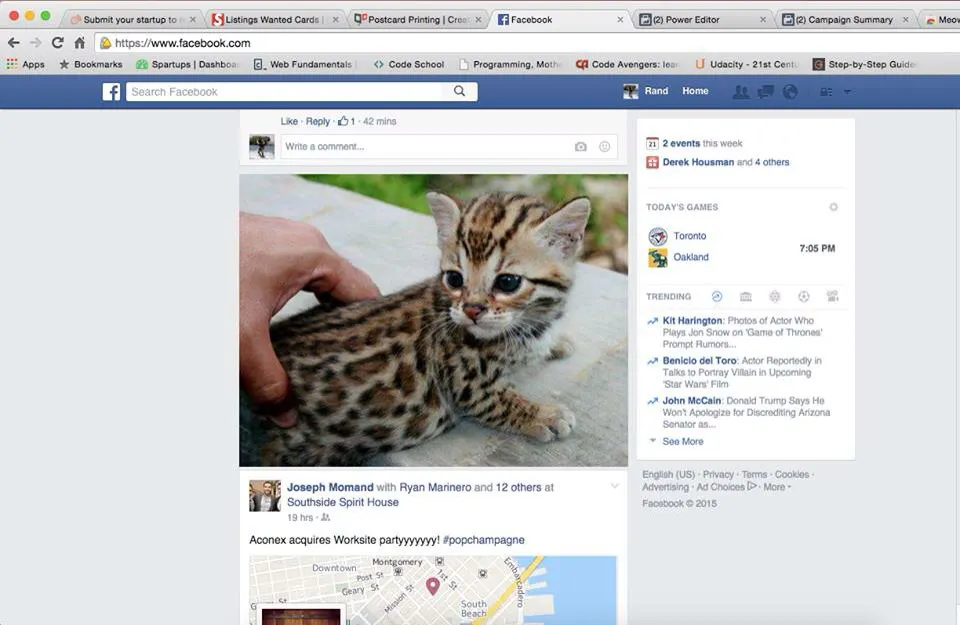Select trending politics icon
This screenshot has width=960, height=625.
746,296
